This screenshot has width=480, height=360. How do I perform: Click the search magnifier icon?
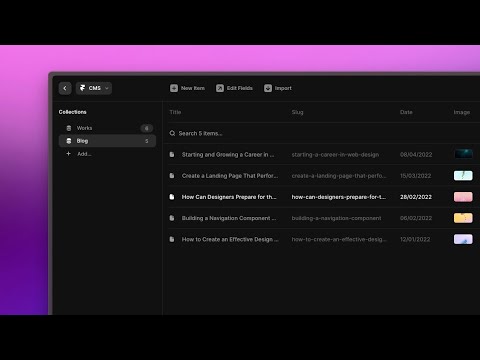click(172, 133)
